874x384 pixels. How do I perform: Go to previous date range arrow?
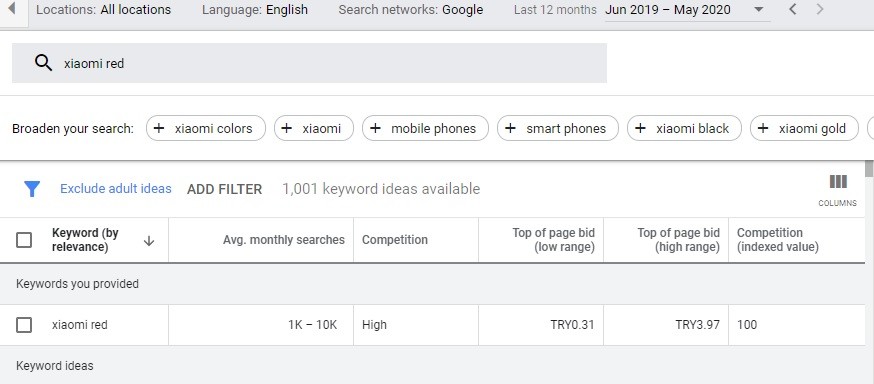click(x=793, y=9)
